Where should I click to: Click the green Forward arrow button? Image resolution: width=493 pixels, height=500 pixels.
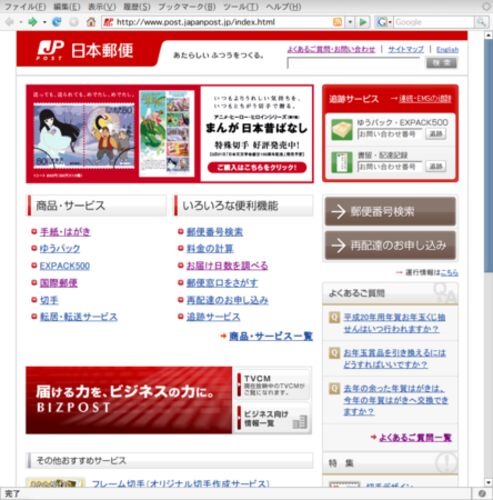[x=32, y=22]
